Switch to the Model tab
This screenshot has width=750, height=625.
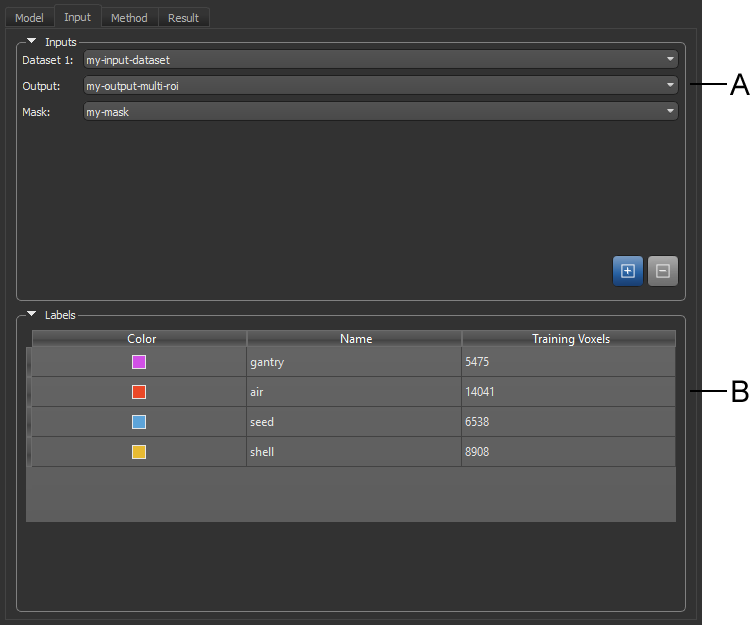[x=29, y=18]
